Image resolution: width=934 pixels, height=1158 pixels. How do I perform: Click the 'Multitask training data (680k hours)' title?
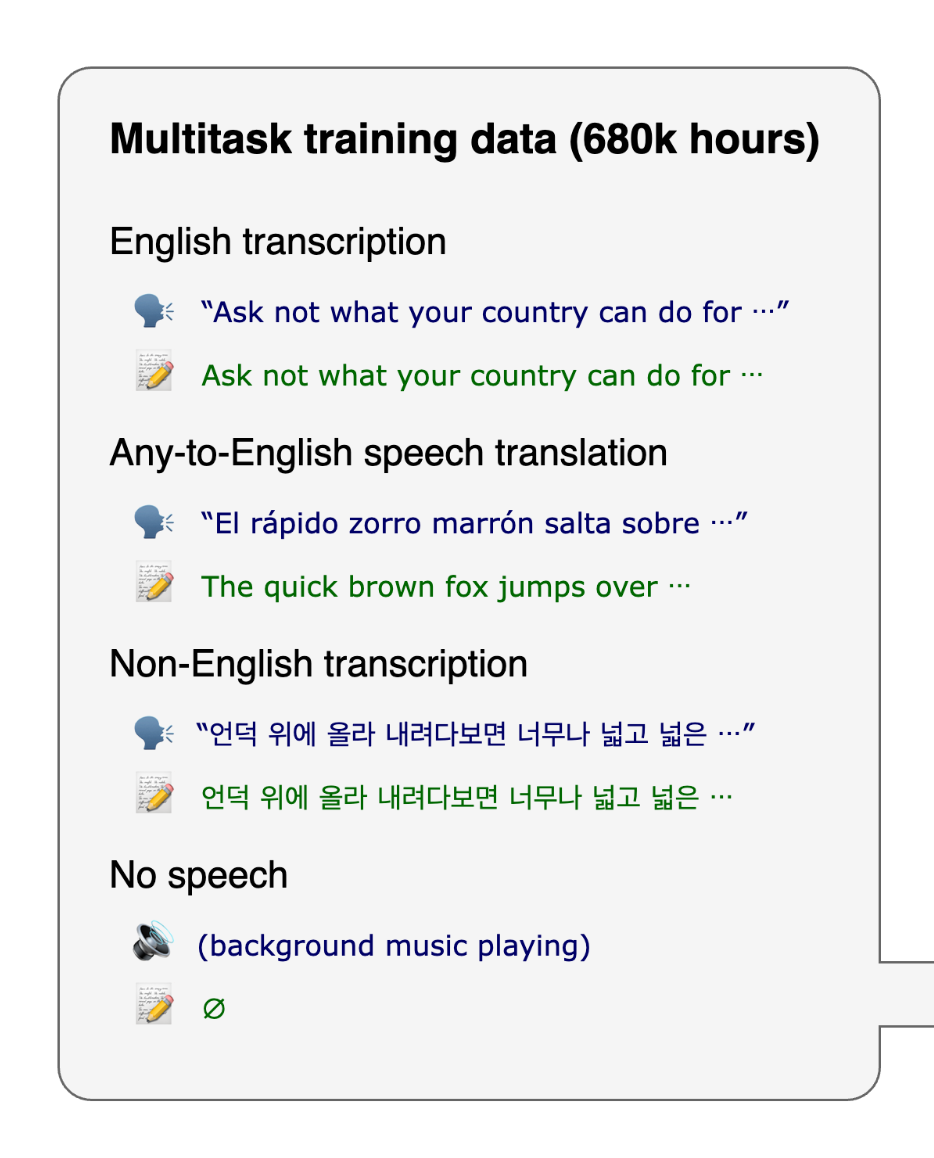pyautogui.click(x=464, y=139)
